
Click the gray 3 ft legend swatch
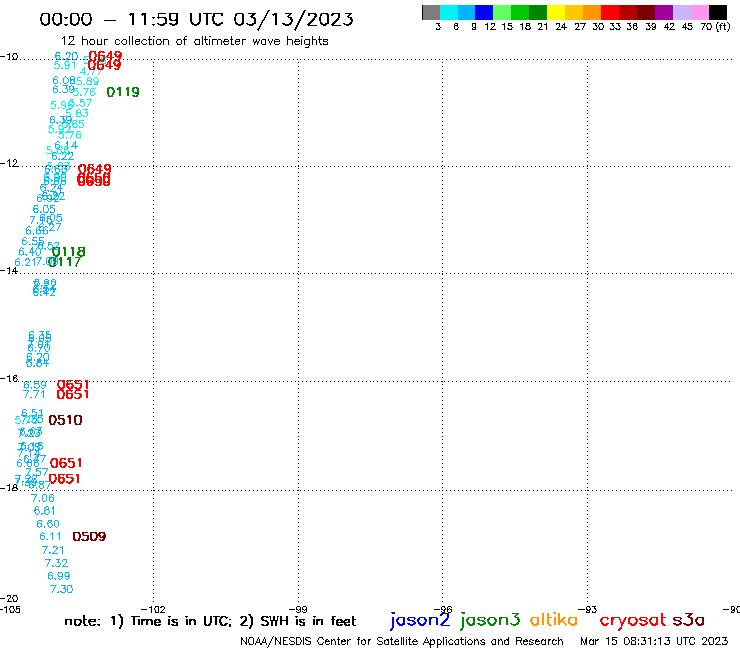coord(431,12)
